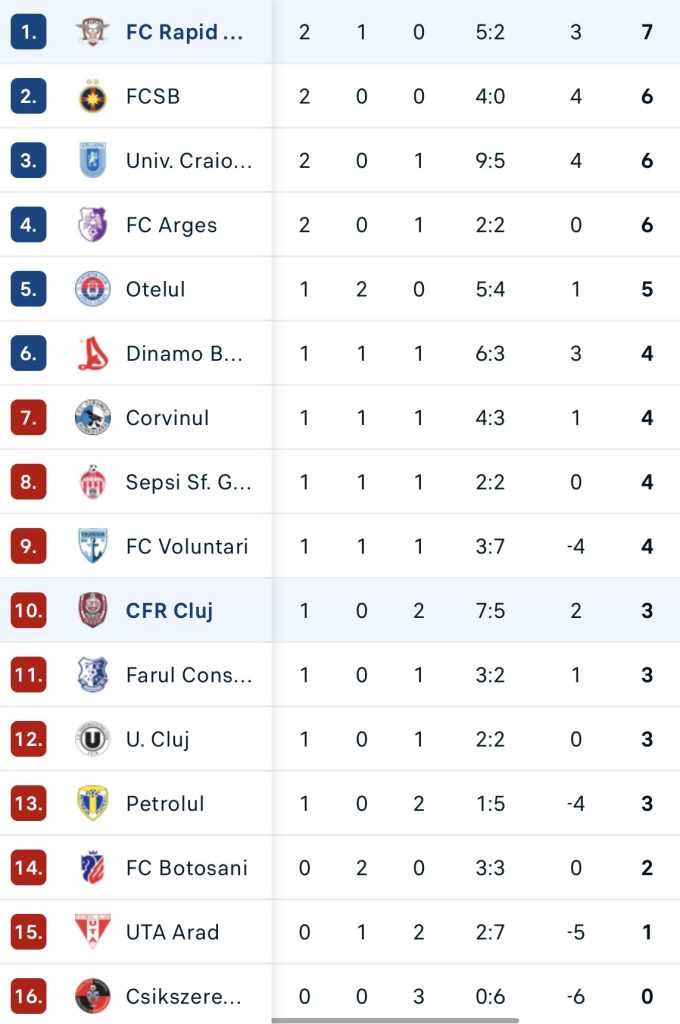680x1024 pixels.
Task: Click the rank 16 position badge
Action: pyautogui.click(x=29, y=996)
